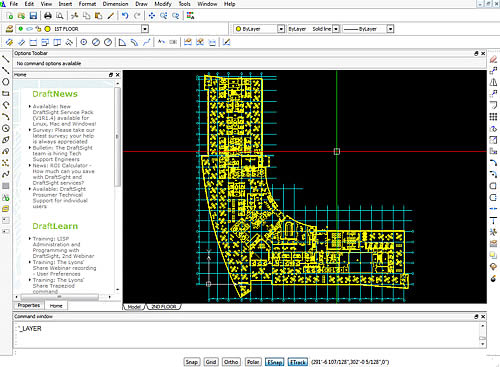Open the Dimension menu
This screenshot has width=500, height=367.
click(x=115, y=4)
